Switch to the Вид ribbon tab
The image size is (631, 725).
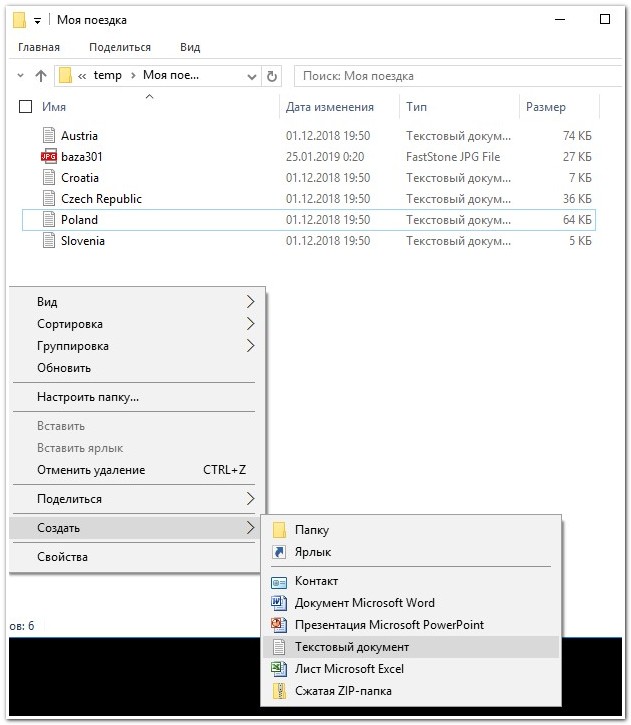pos(190,47)
